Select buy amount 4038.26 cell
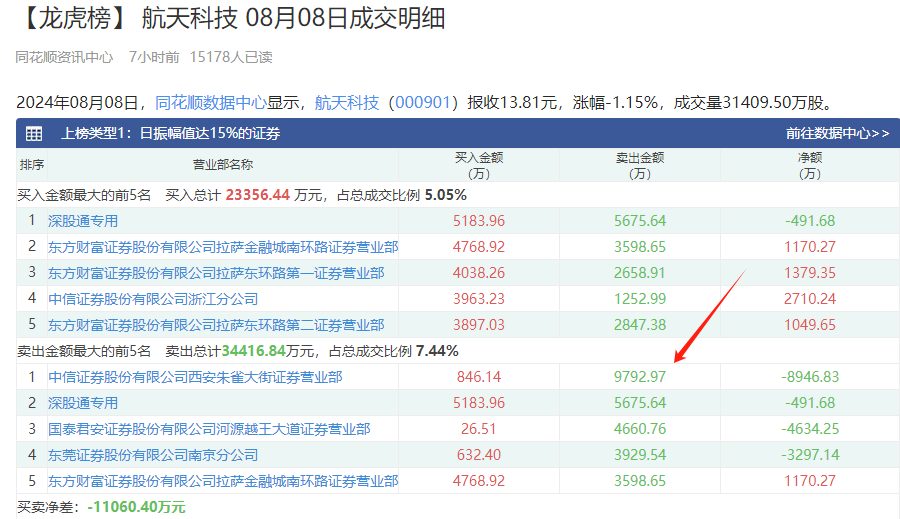 479,273
